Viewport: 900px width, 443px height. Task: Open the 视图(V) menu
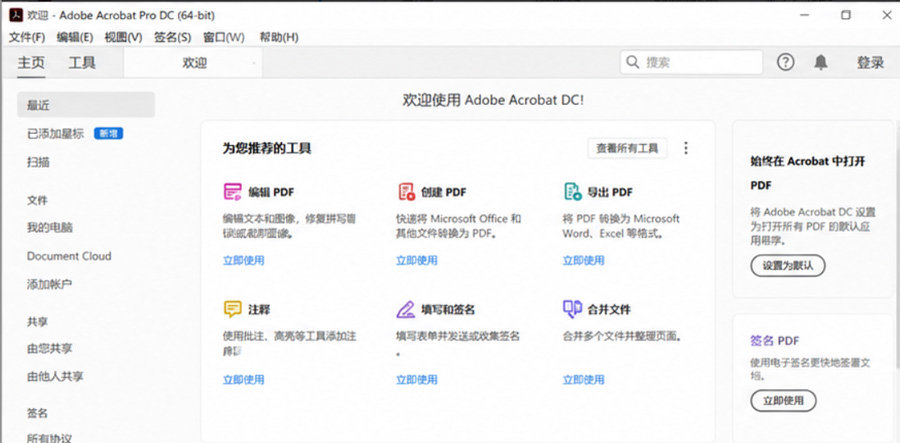[123, 37]
